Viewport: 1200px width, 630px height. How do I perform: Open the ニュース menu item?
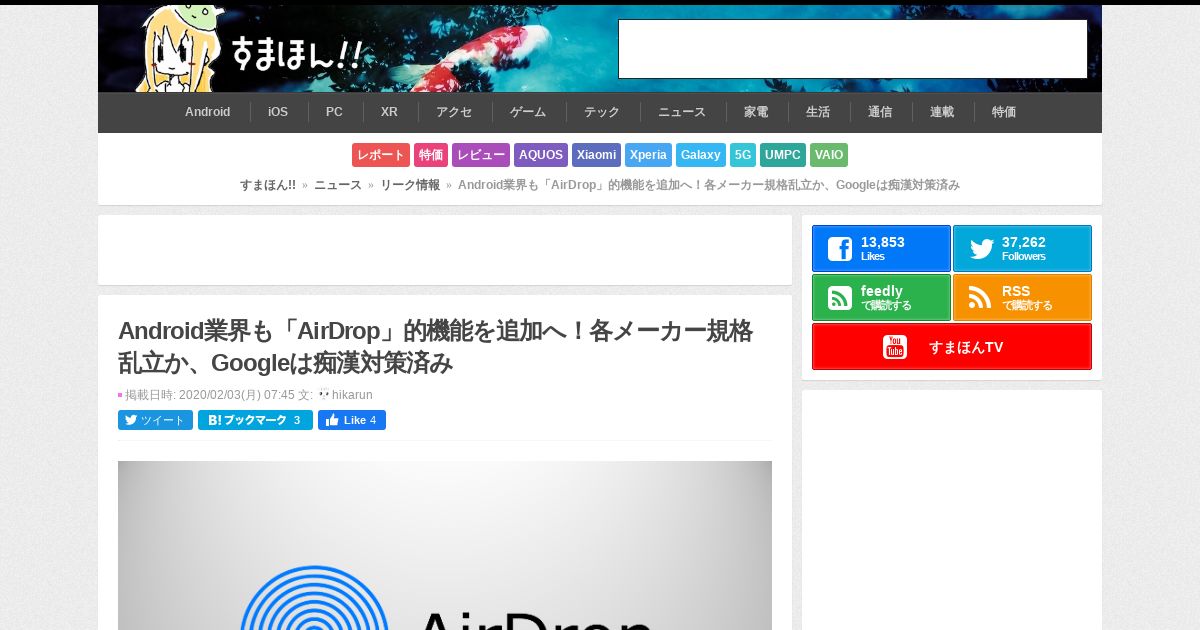coord(682,112)
